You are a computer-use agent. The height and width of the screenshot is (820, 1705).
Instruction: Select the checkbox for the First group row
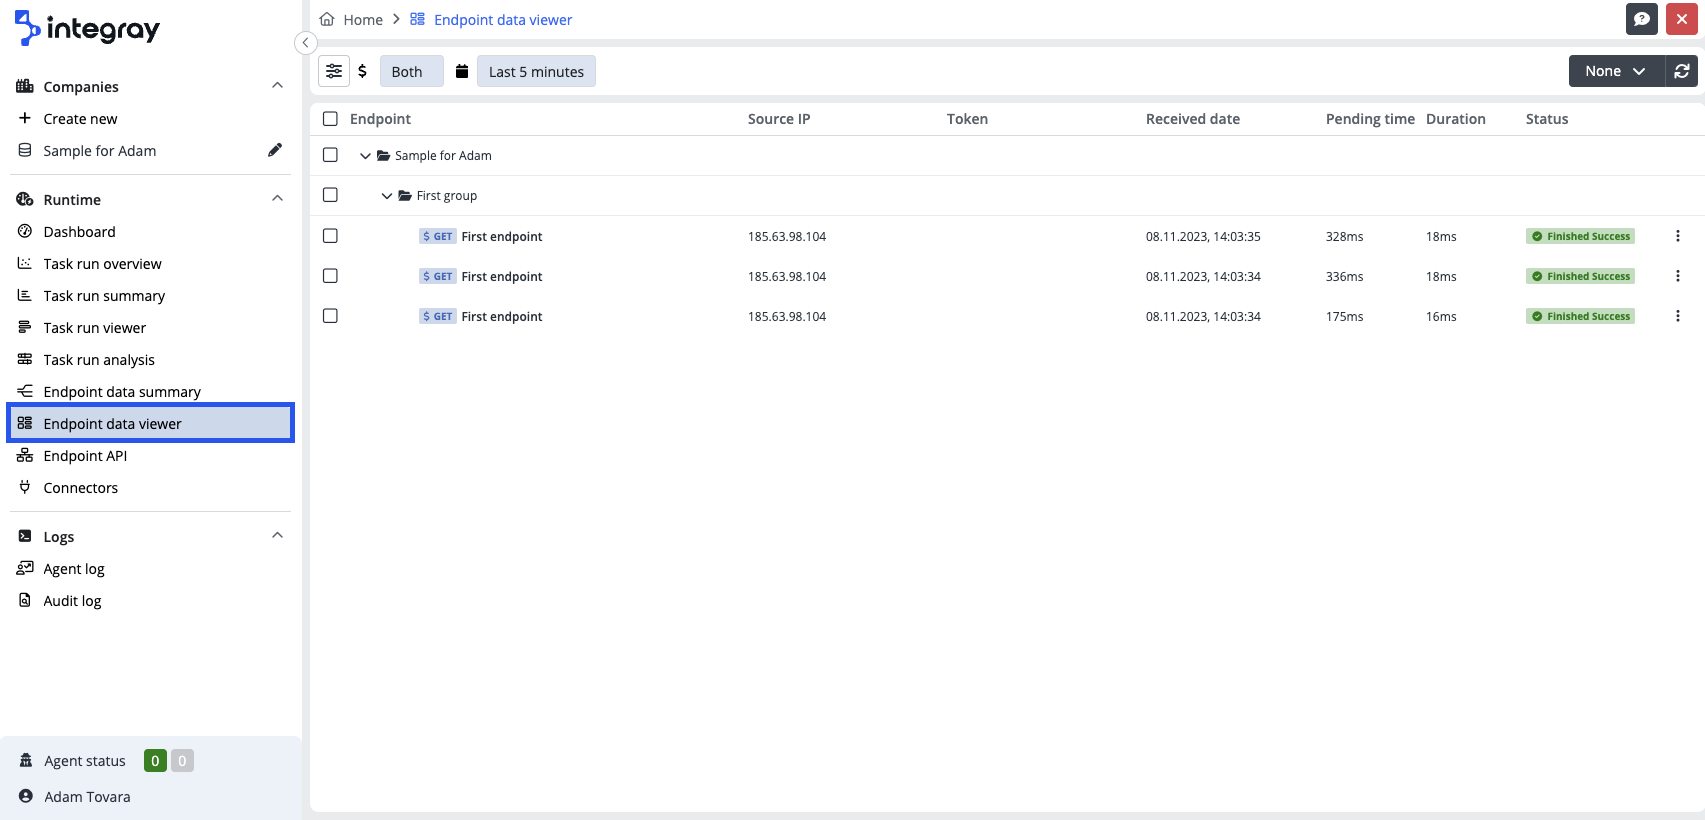tap(330, 195)
